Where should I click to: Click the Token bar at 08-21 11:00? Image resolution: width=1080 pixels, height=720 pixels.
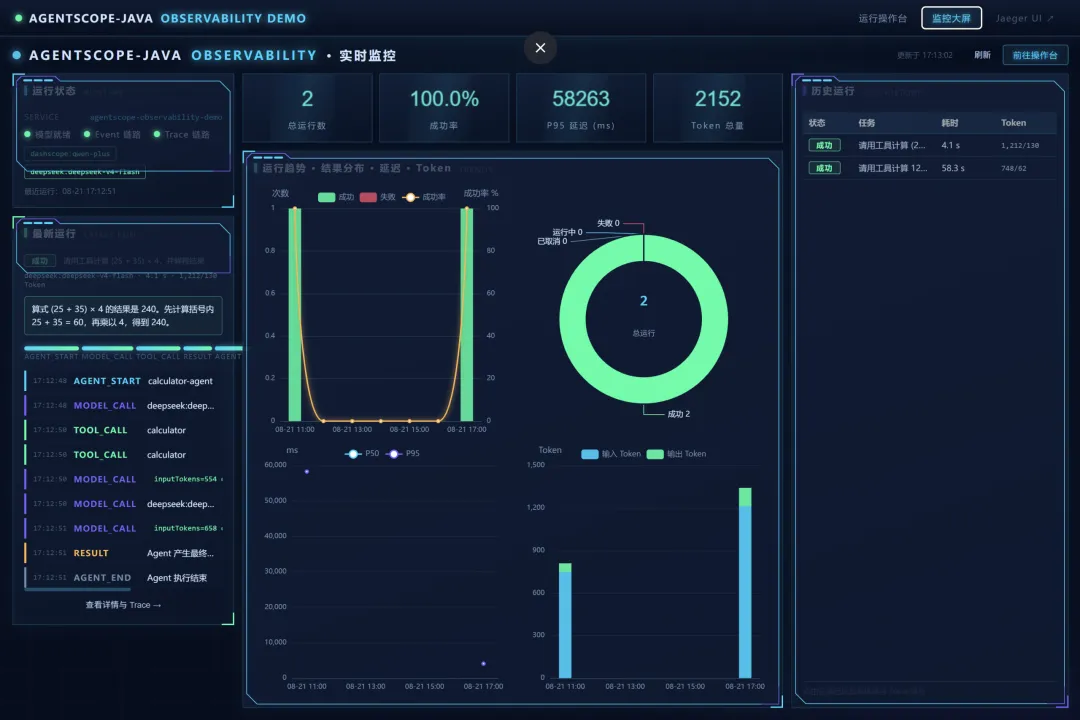(x=565, y=621)
